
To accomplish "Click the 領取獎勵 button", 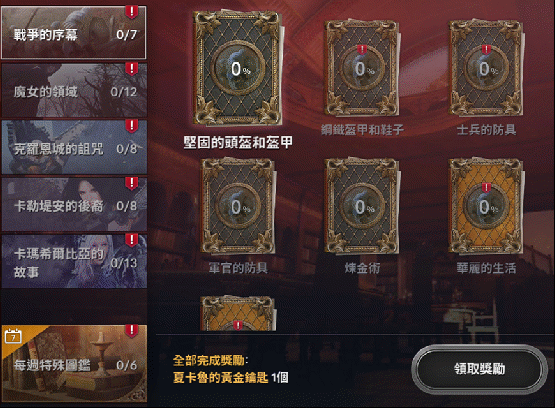I will click(480, 369).
